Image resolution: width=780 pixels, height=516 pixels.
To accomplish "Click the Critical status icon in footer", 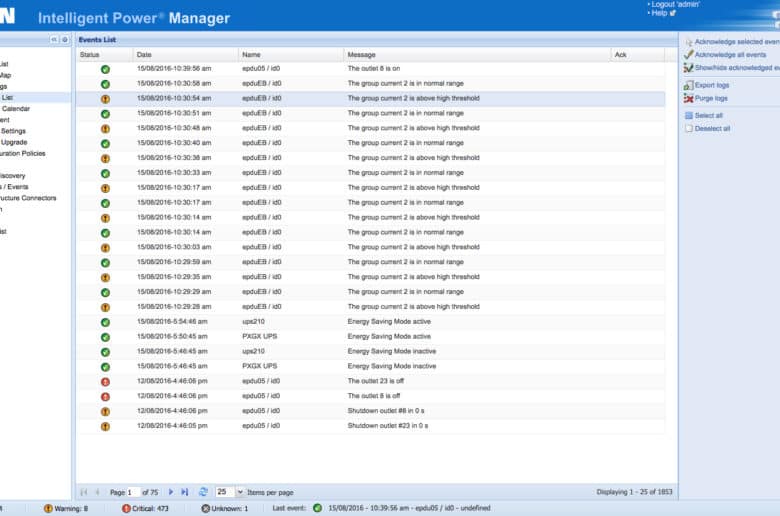I will pos(126,509).
